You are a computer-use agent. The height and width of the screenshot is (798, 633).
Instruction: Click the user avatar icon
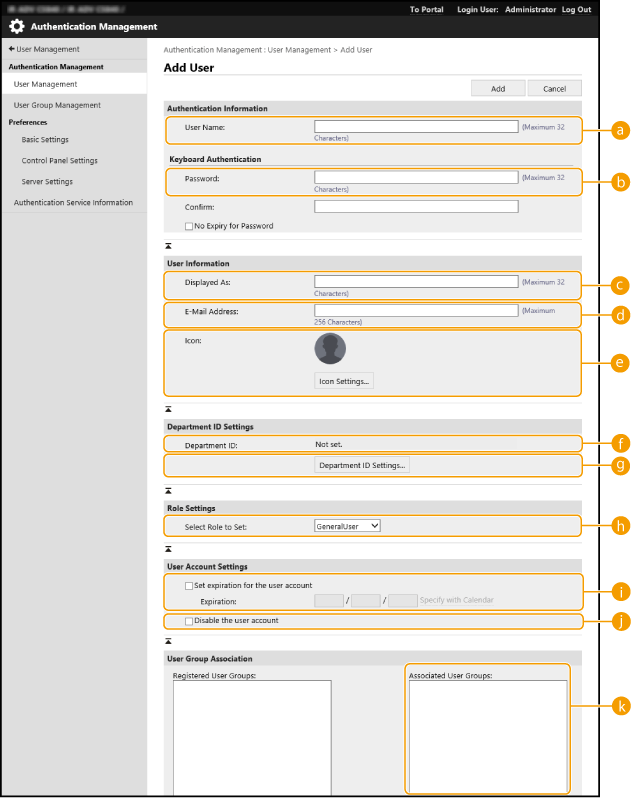point(330,349)
